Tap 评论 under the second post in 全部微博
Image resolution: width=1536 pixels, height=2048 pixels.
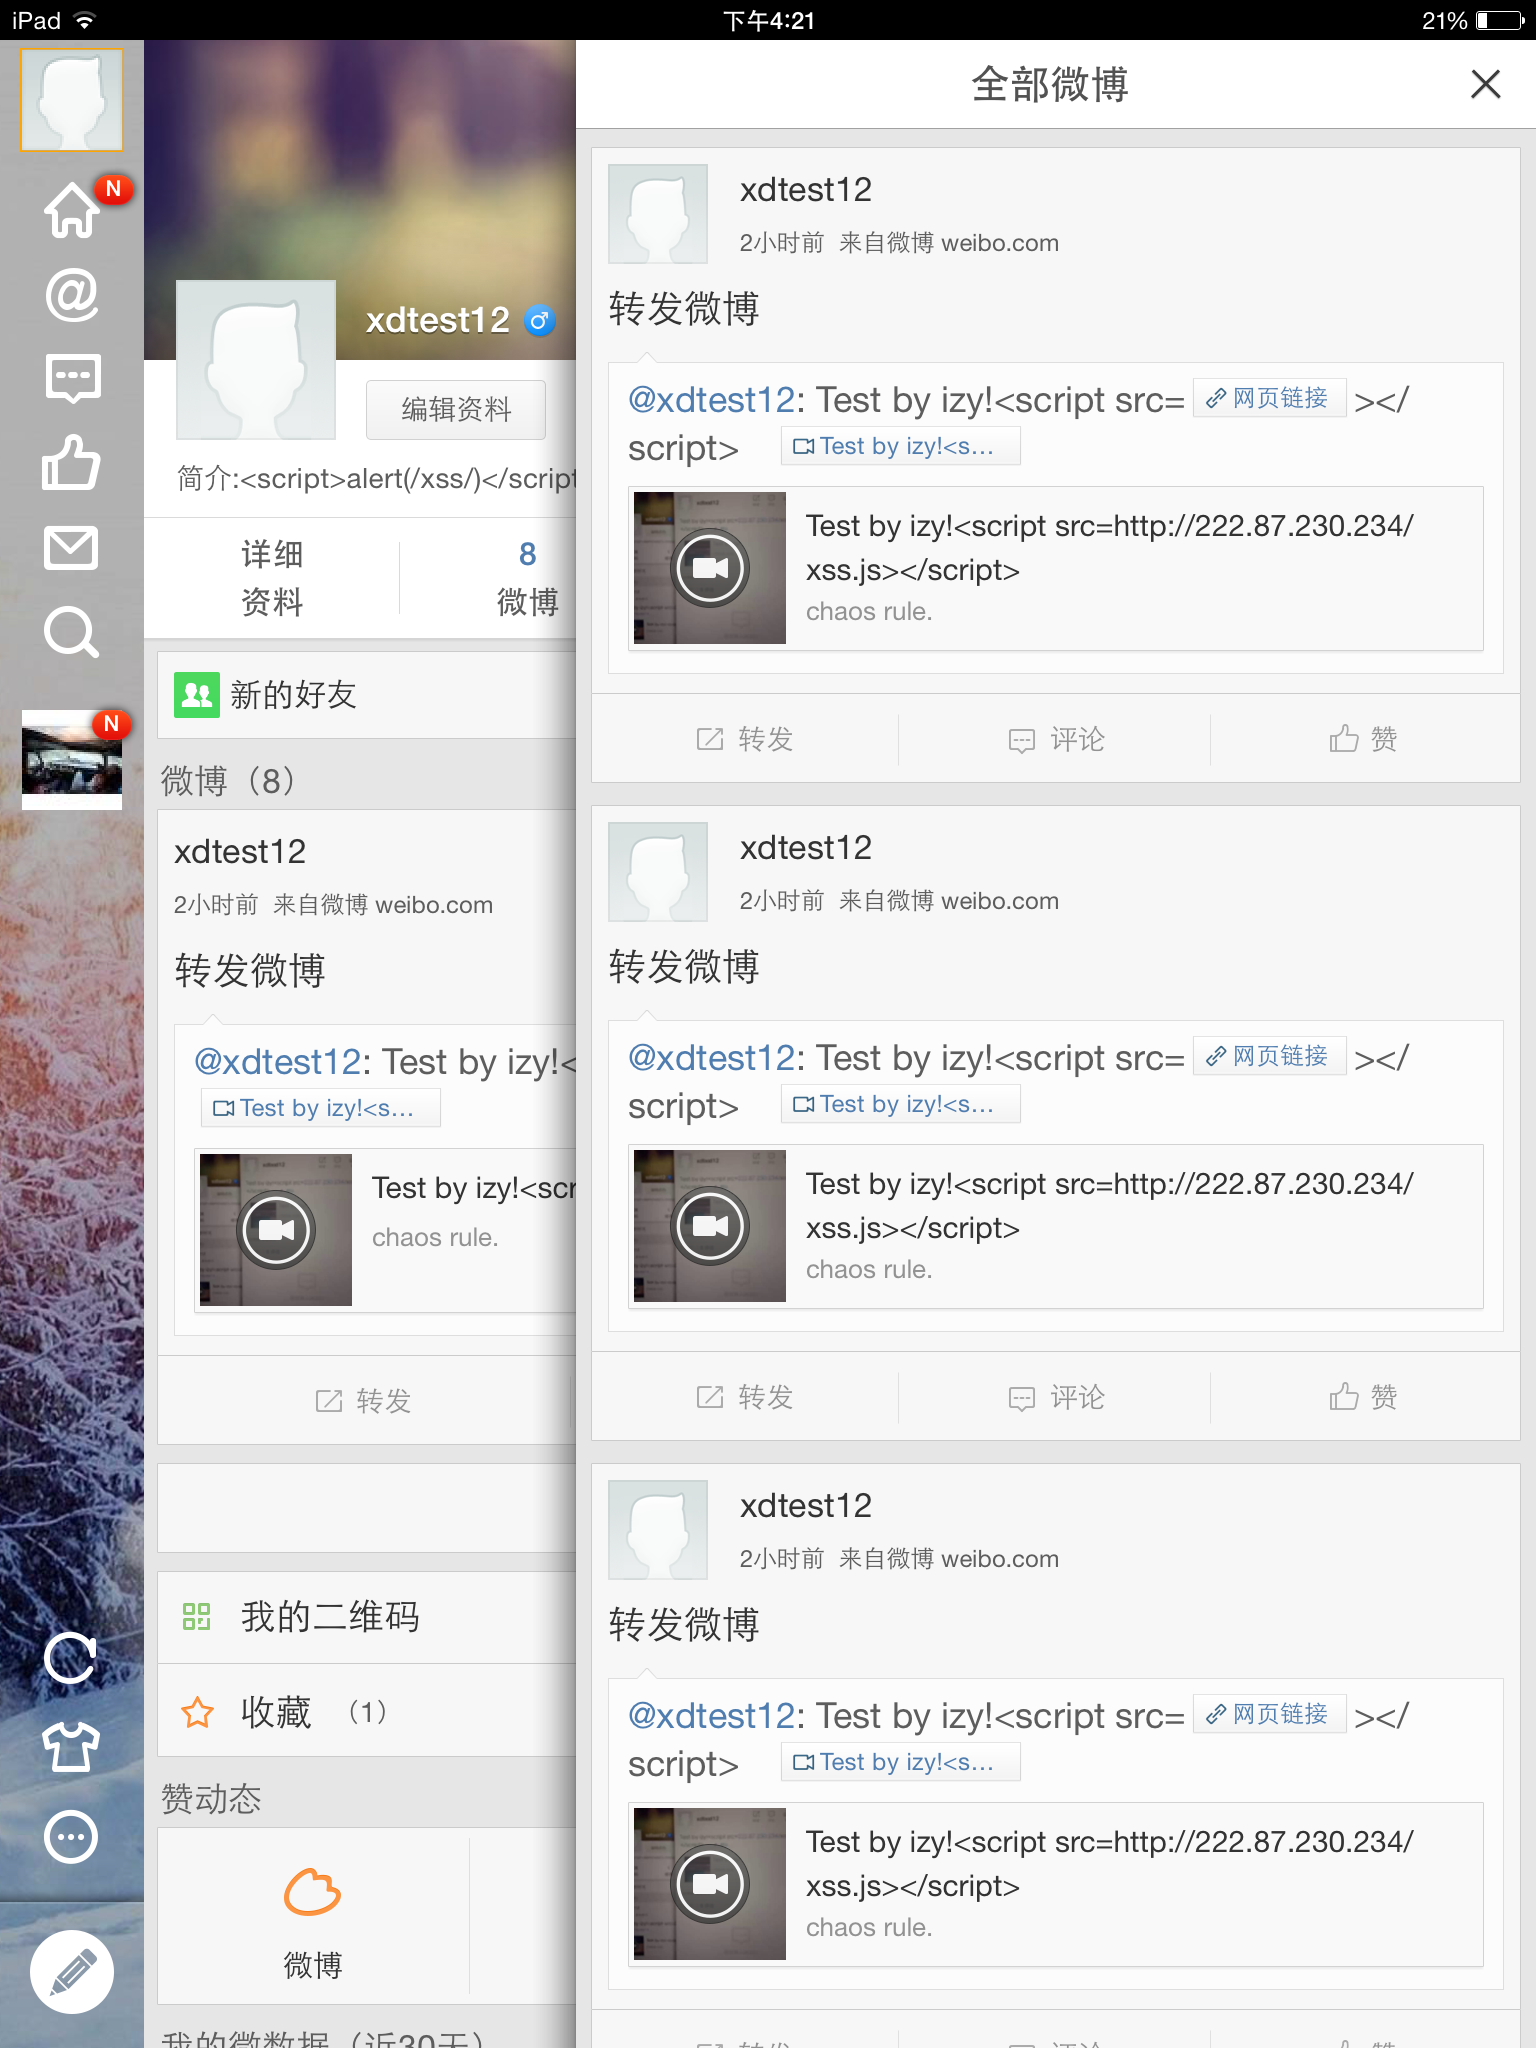click(1056, 1397)
